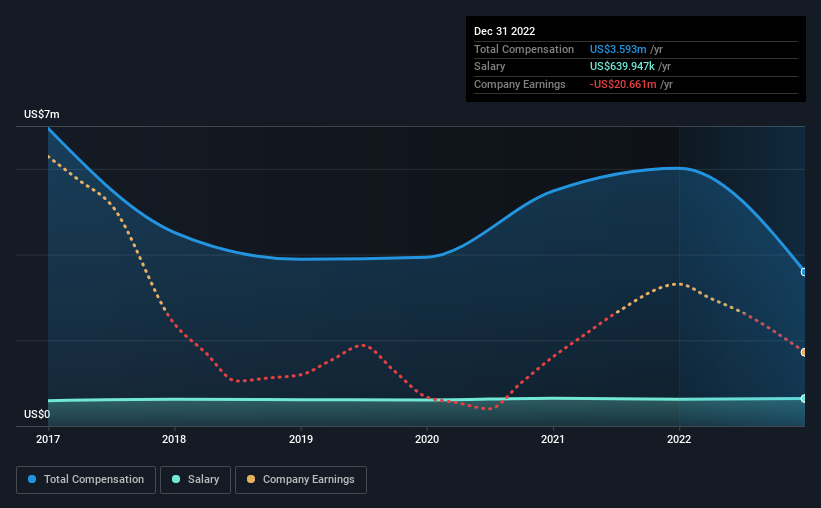Click the Dec 31 2022 tooltip date
This screenshot has width=821, height=508.
pyautogui.click(x=504, y=31)
